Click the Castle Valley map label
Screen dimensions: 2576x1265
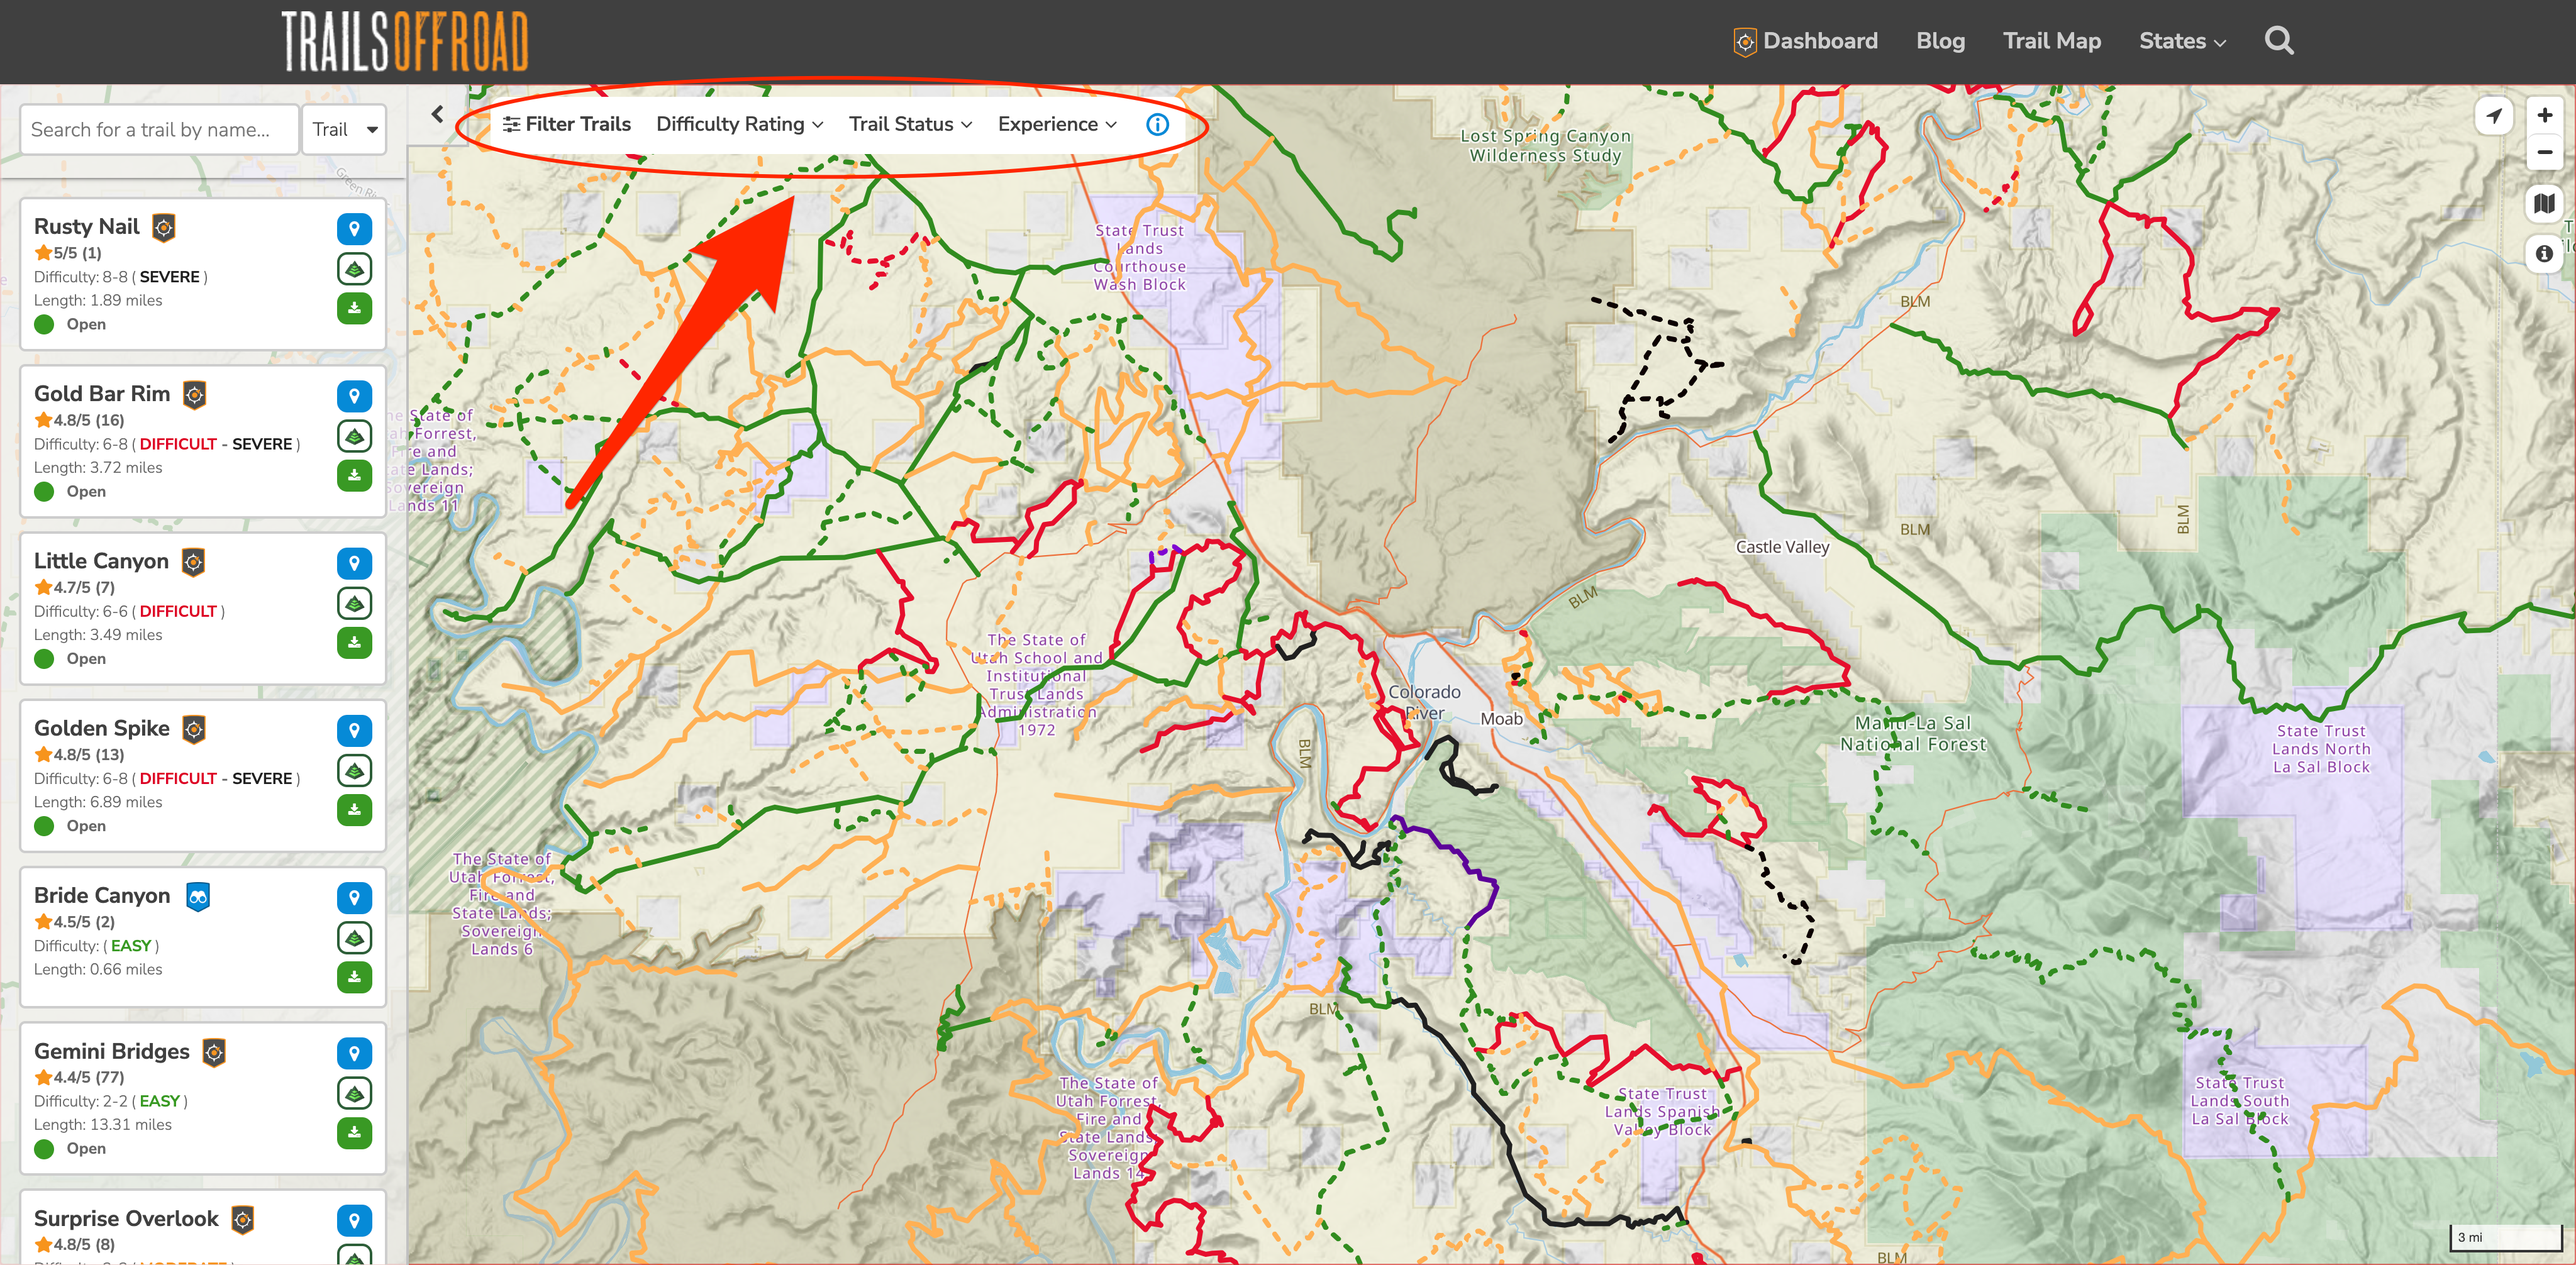click(x=1782, y=547)
